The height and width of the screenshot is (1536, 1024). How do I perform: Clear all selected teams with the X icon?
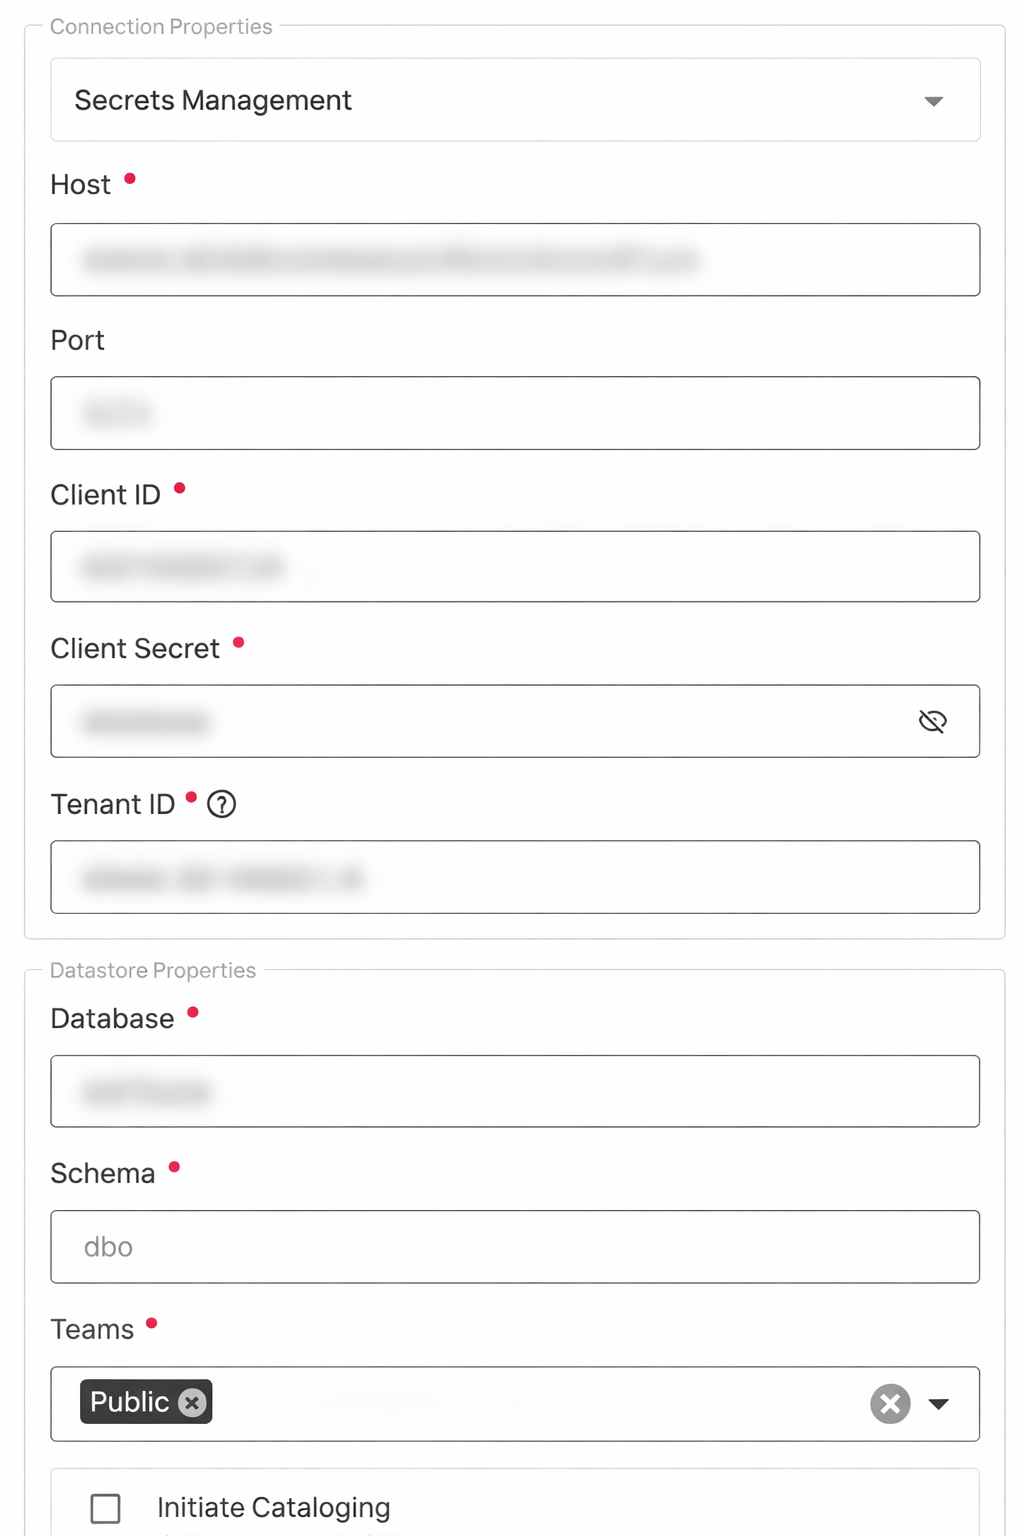[x=889, y=1404]
